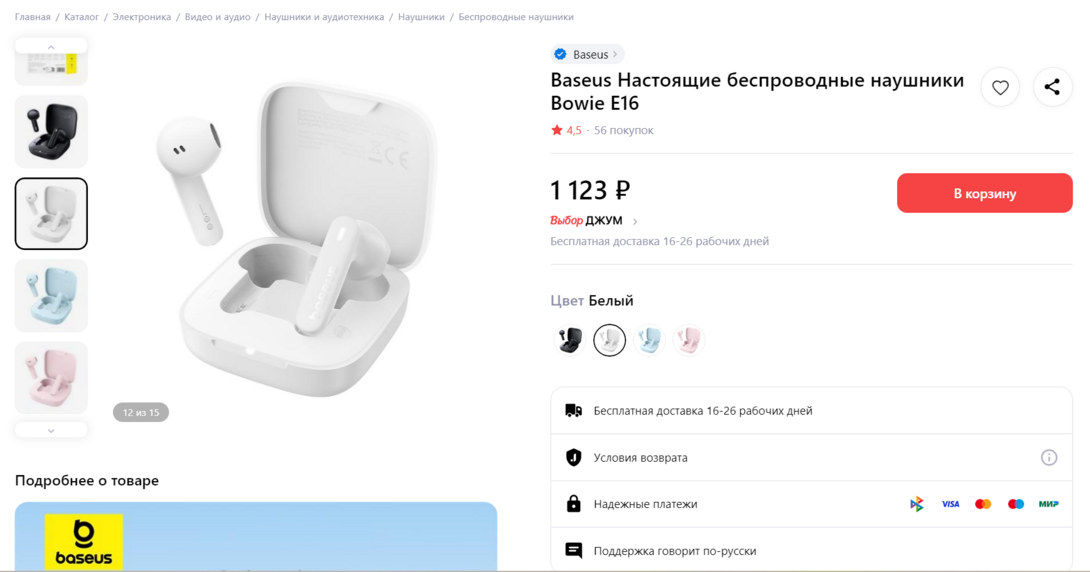Click the delivery truck icon
Viewport: 1090px width, 572px height.
point(573,410)
